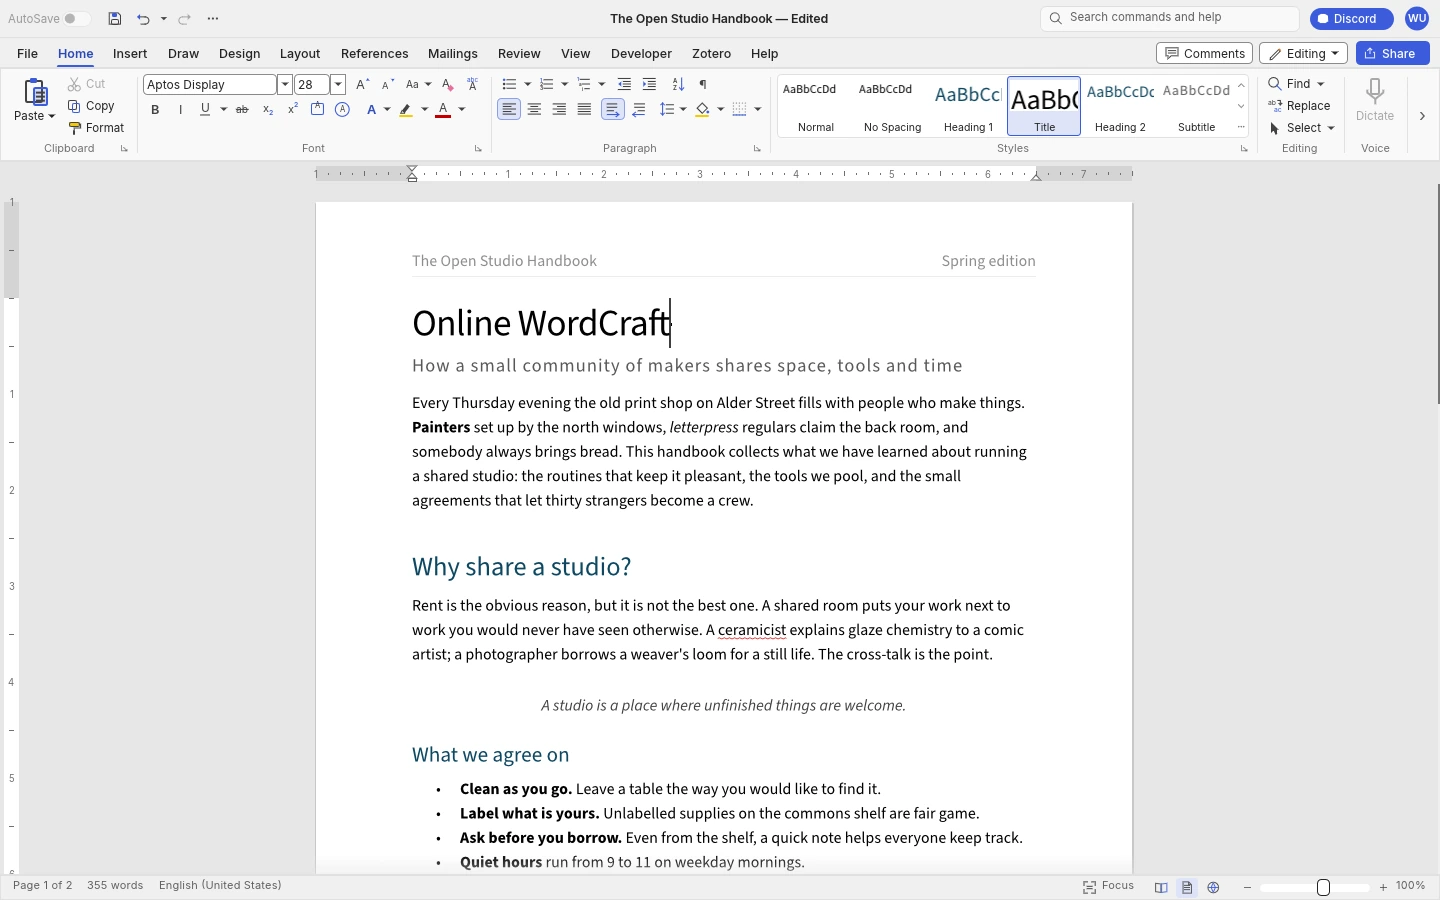The width and height of the screenshot is (1440, 900).
Task: Click the Replace button
Action: point(1299,106)
